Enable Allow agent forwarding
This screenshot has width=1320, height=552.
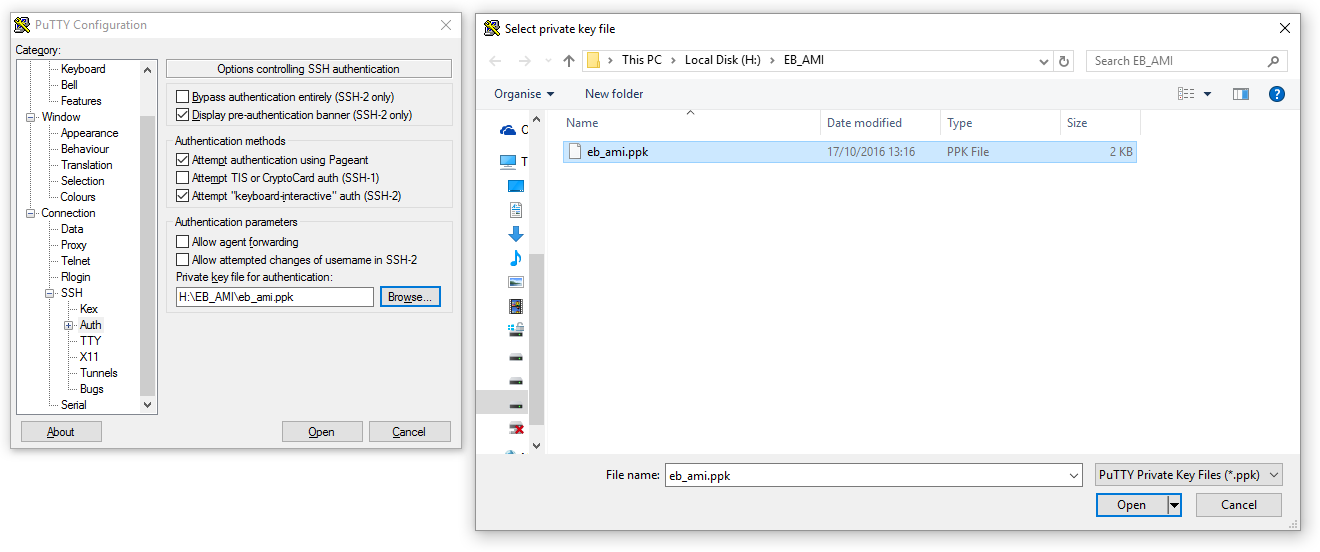tap(182, 242)
